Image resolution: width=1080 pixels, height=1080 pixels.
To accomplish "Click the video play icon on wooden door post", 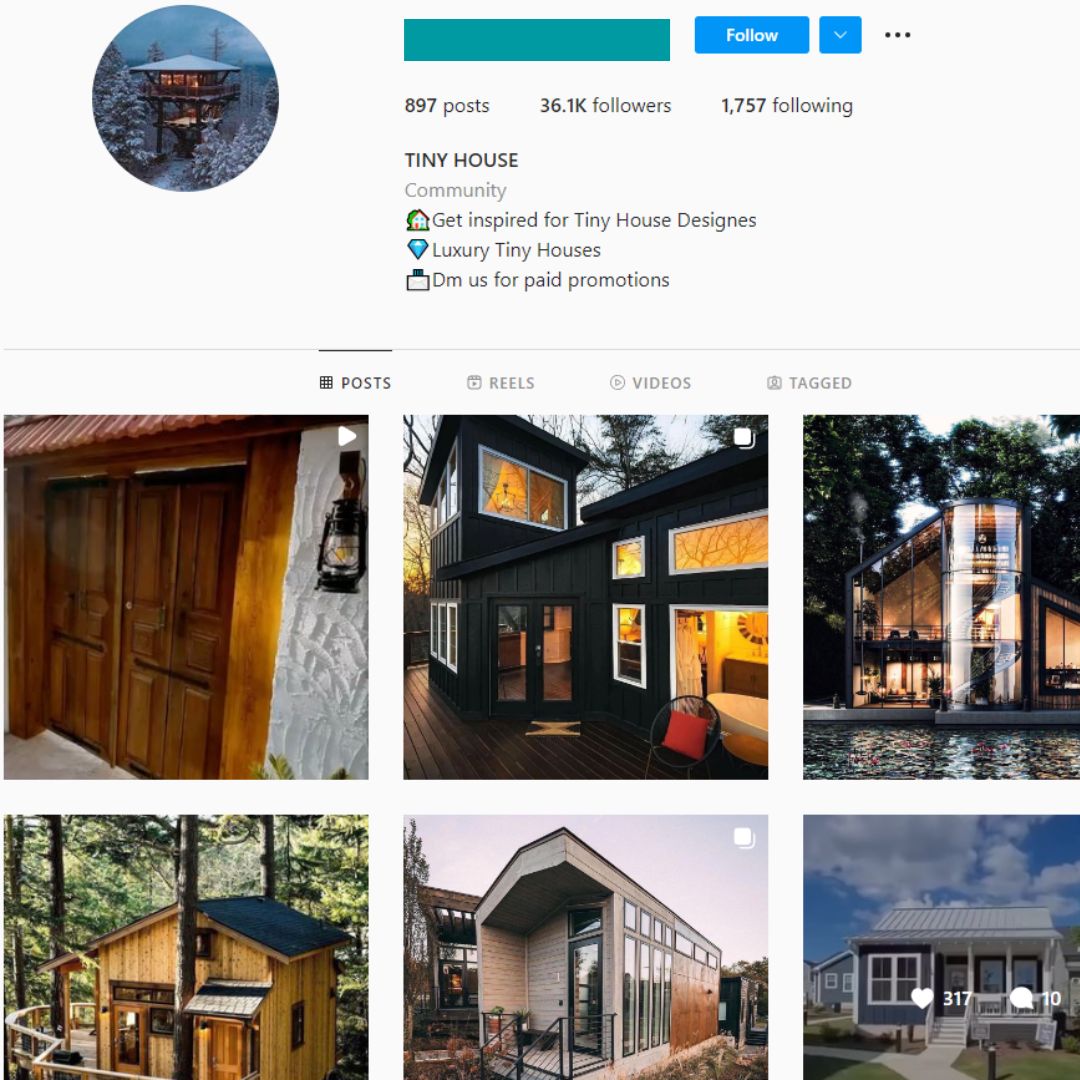I will pyautogui.click(x=347, y=435).
